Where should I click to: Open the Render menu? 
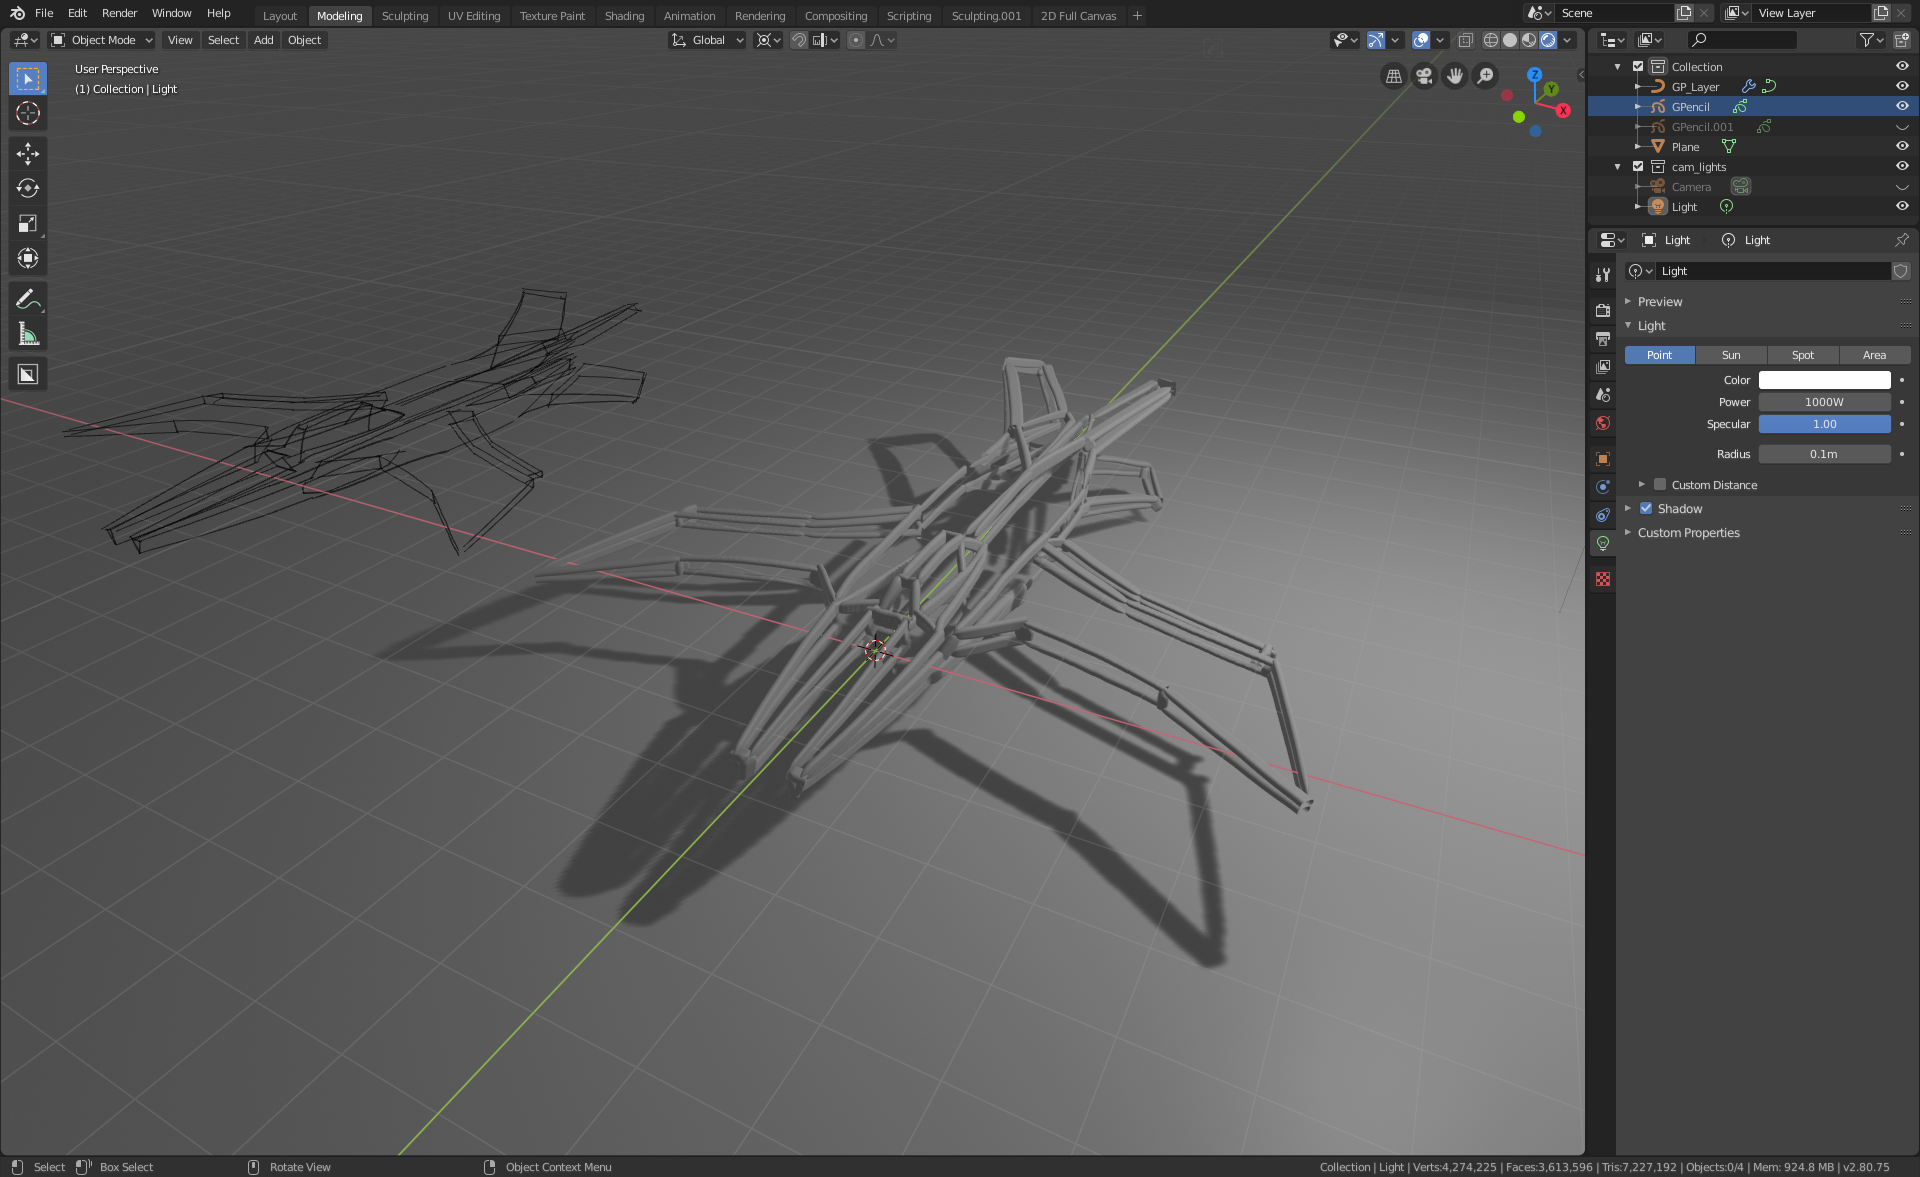point(119,13)
